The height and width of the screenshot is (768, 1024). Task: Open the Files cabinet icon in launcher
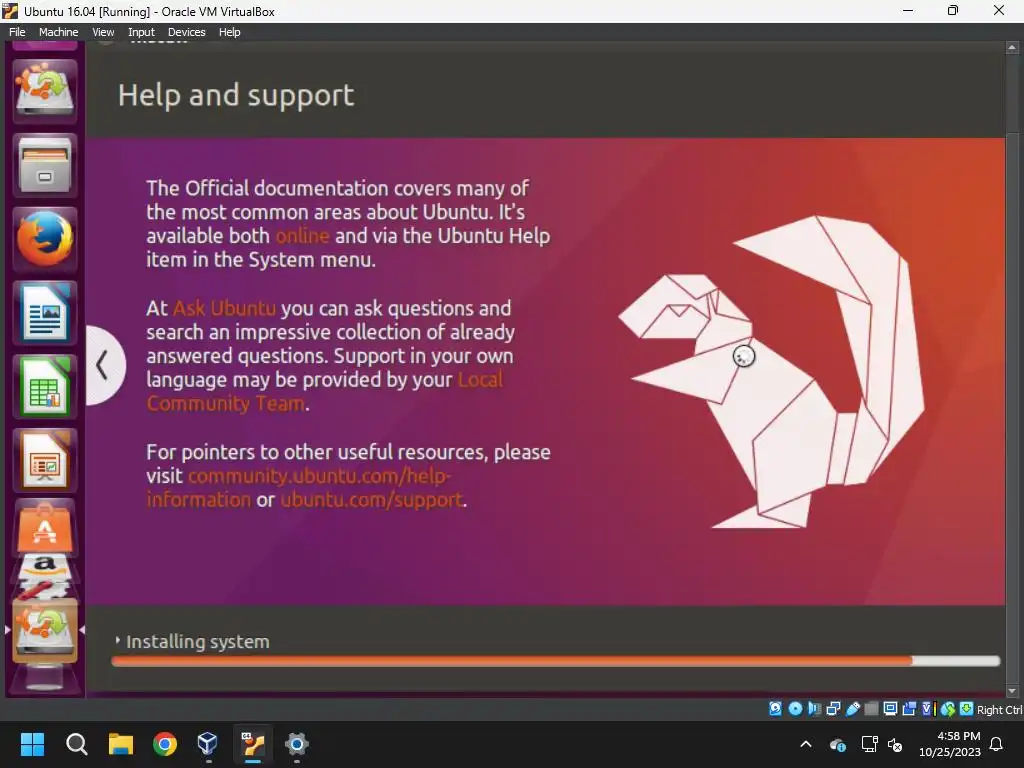point(44,165)
